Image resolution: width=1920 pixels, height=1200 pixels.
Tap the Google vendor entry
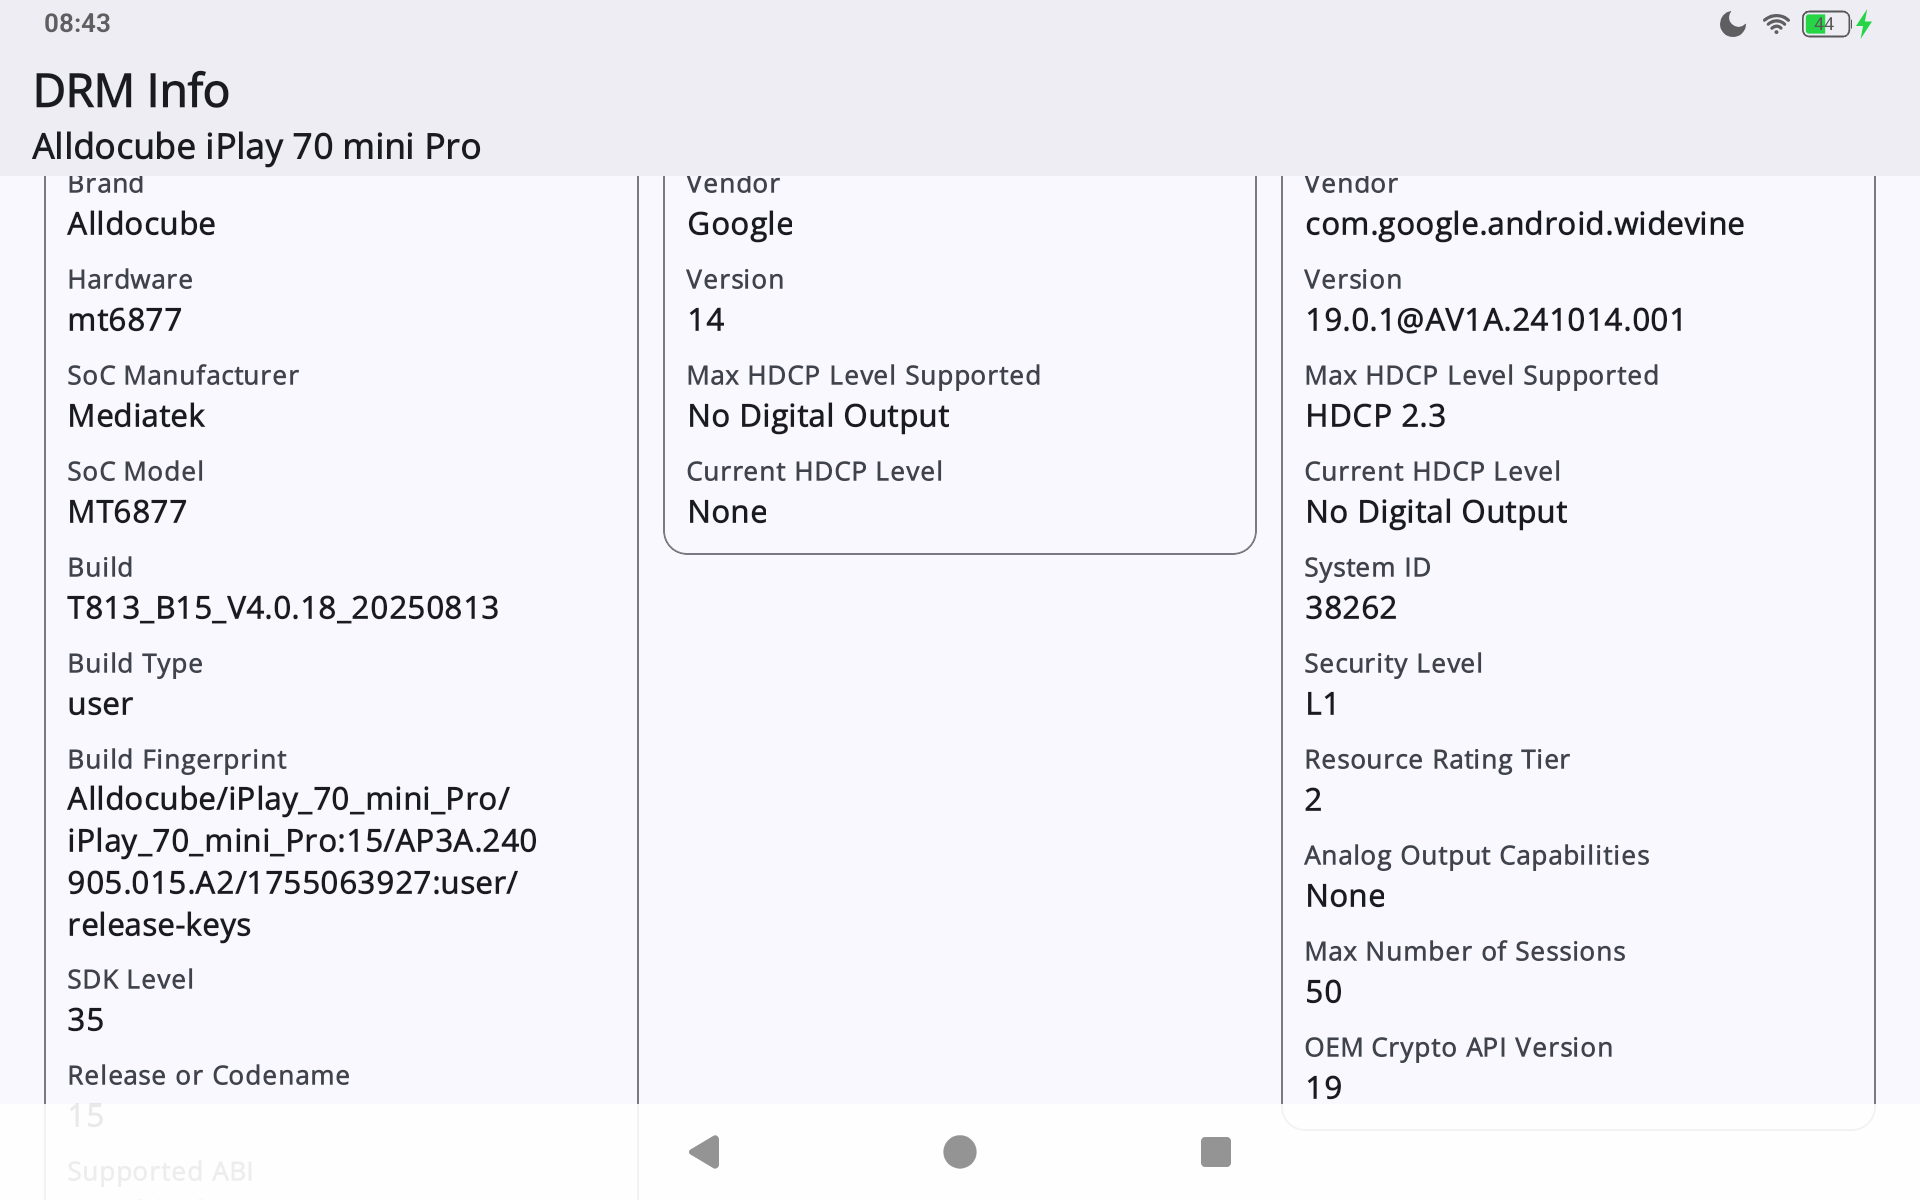pos(740,224)
